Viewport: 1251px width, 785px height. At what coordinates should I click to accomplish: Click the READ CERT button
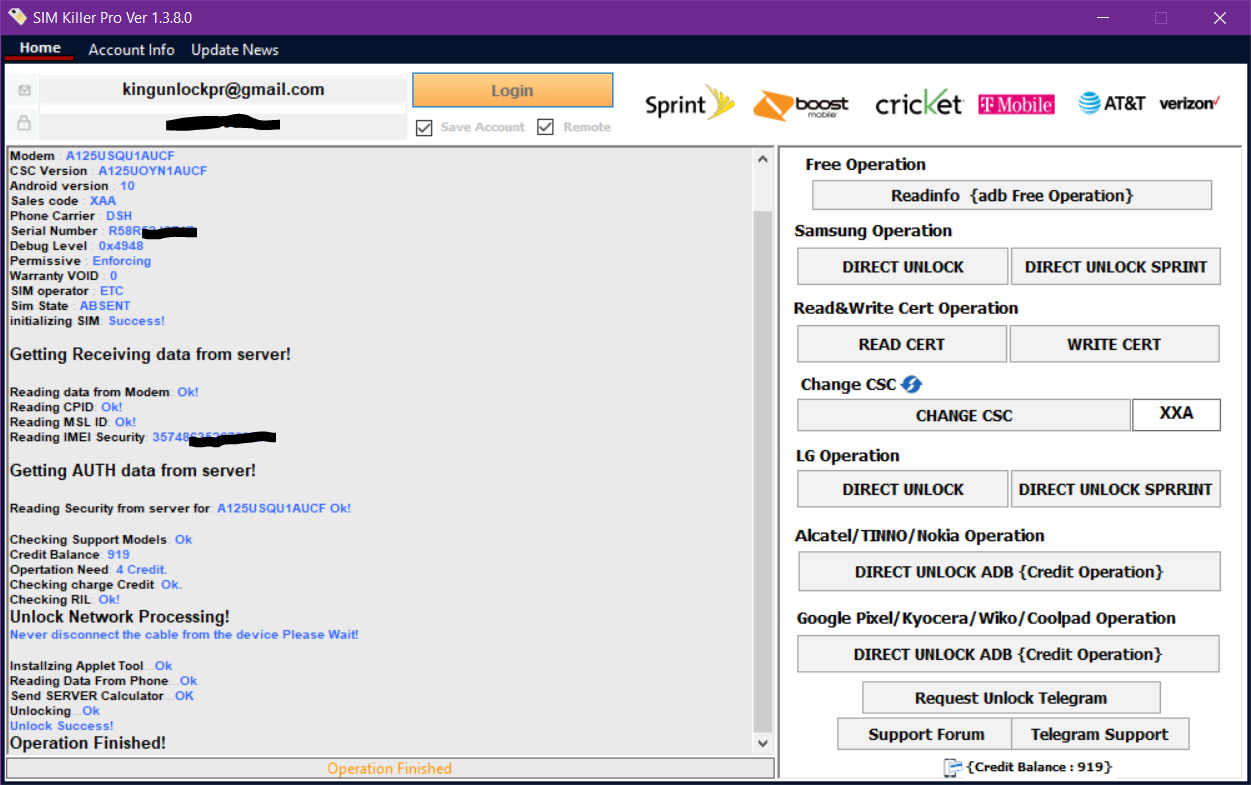[x=902, y=344]
